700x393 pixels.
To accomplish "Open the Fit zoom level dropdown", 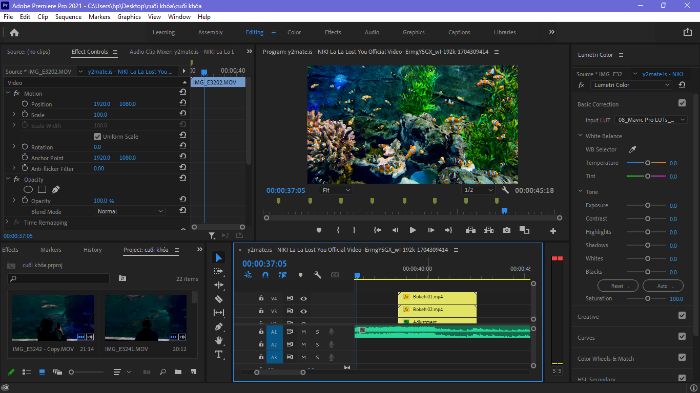I will 336,190.
